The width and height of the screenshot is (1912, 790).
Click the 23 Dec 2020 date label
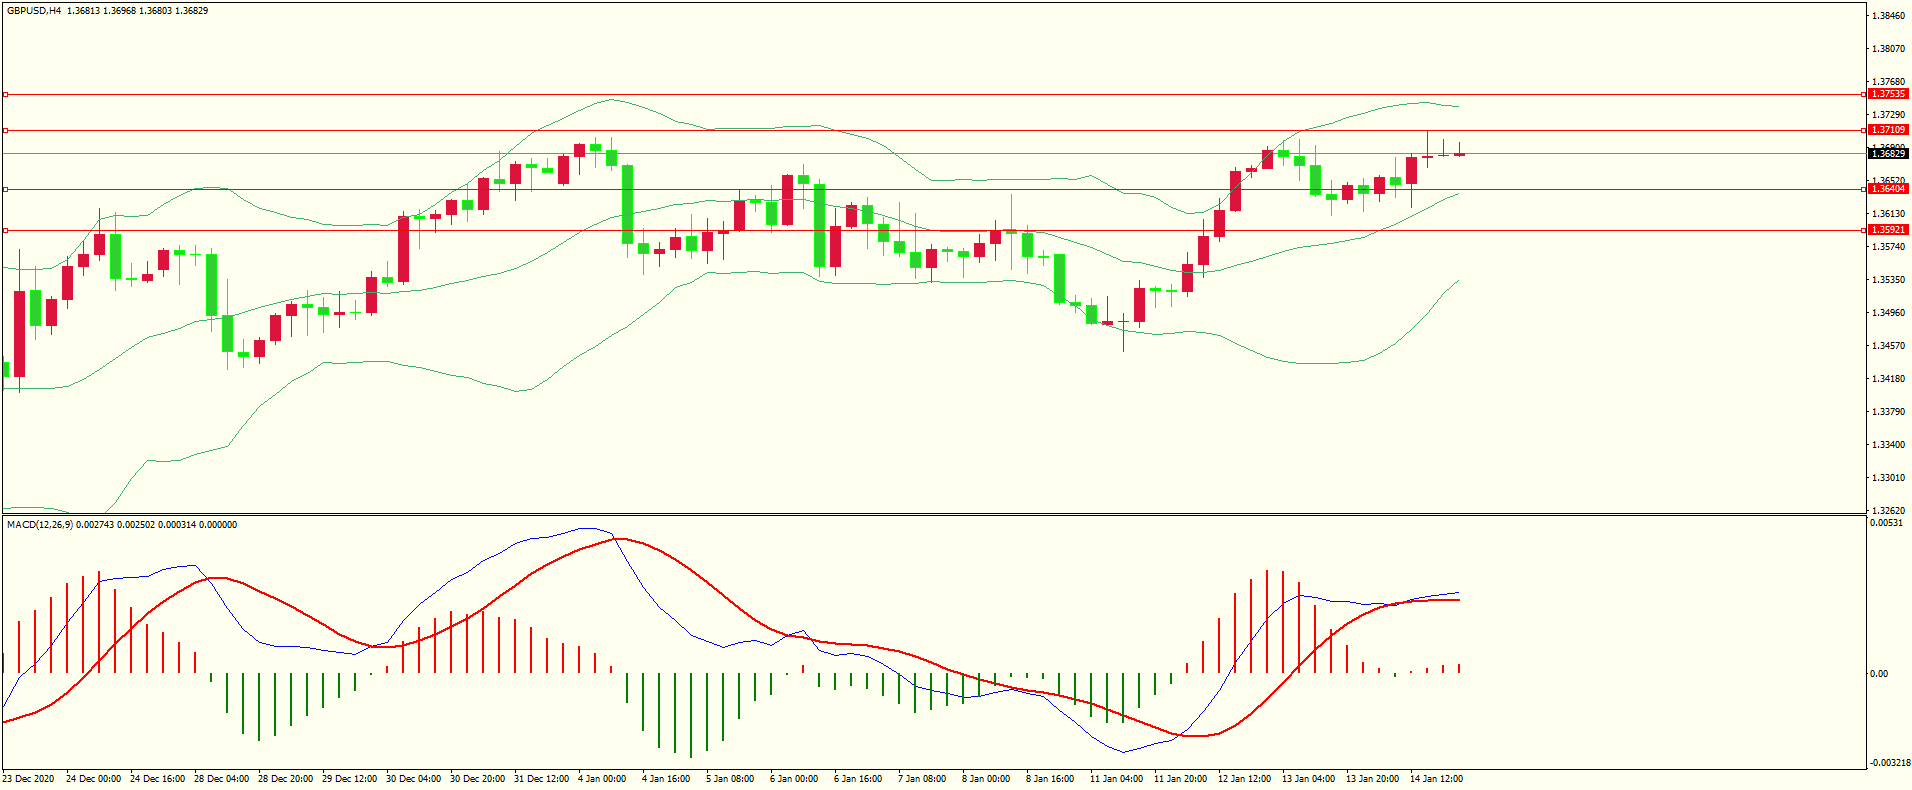[x=28, y=779]
